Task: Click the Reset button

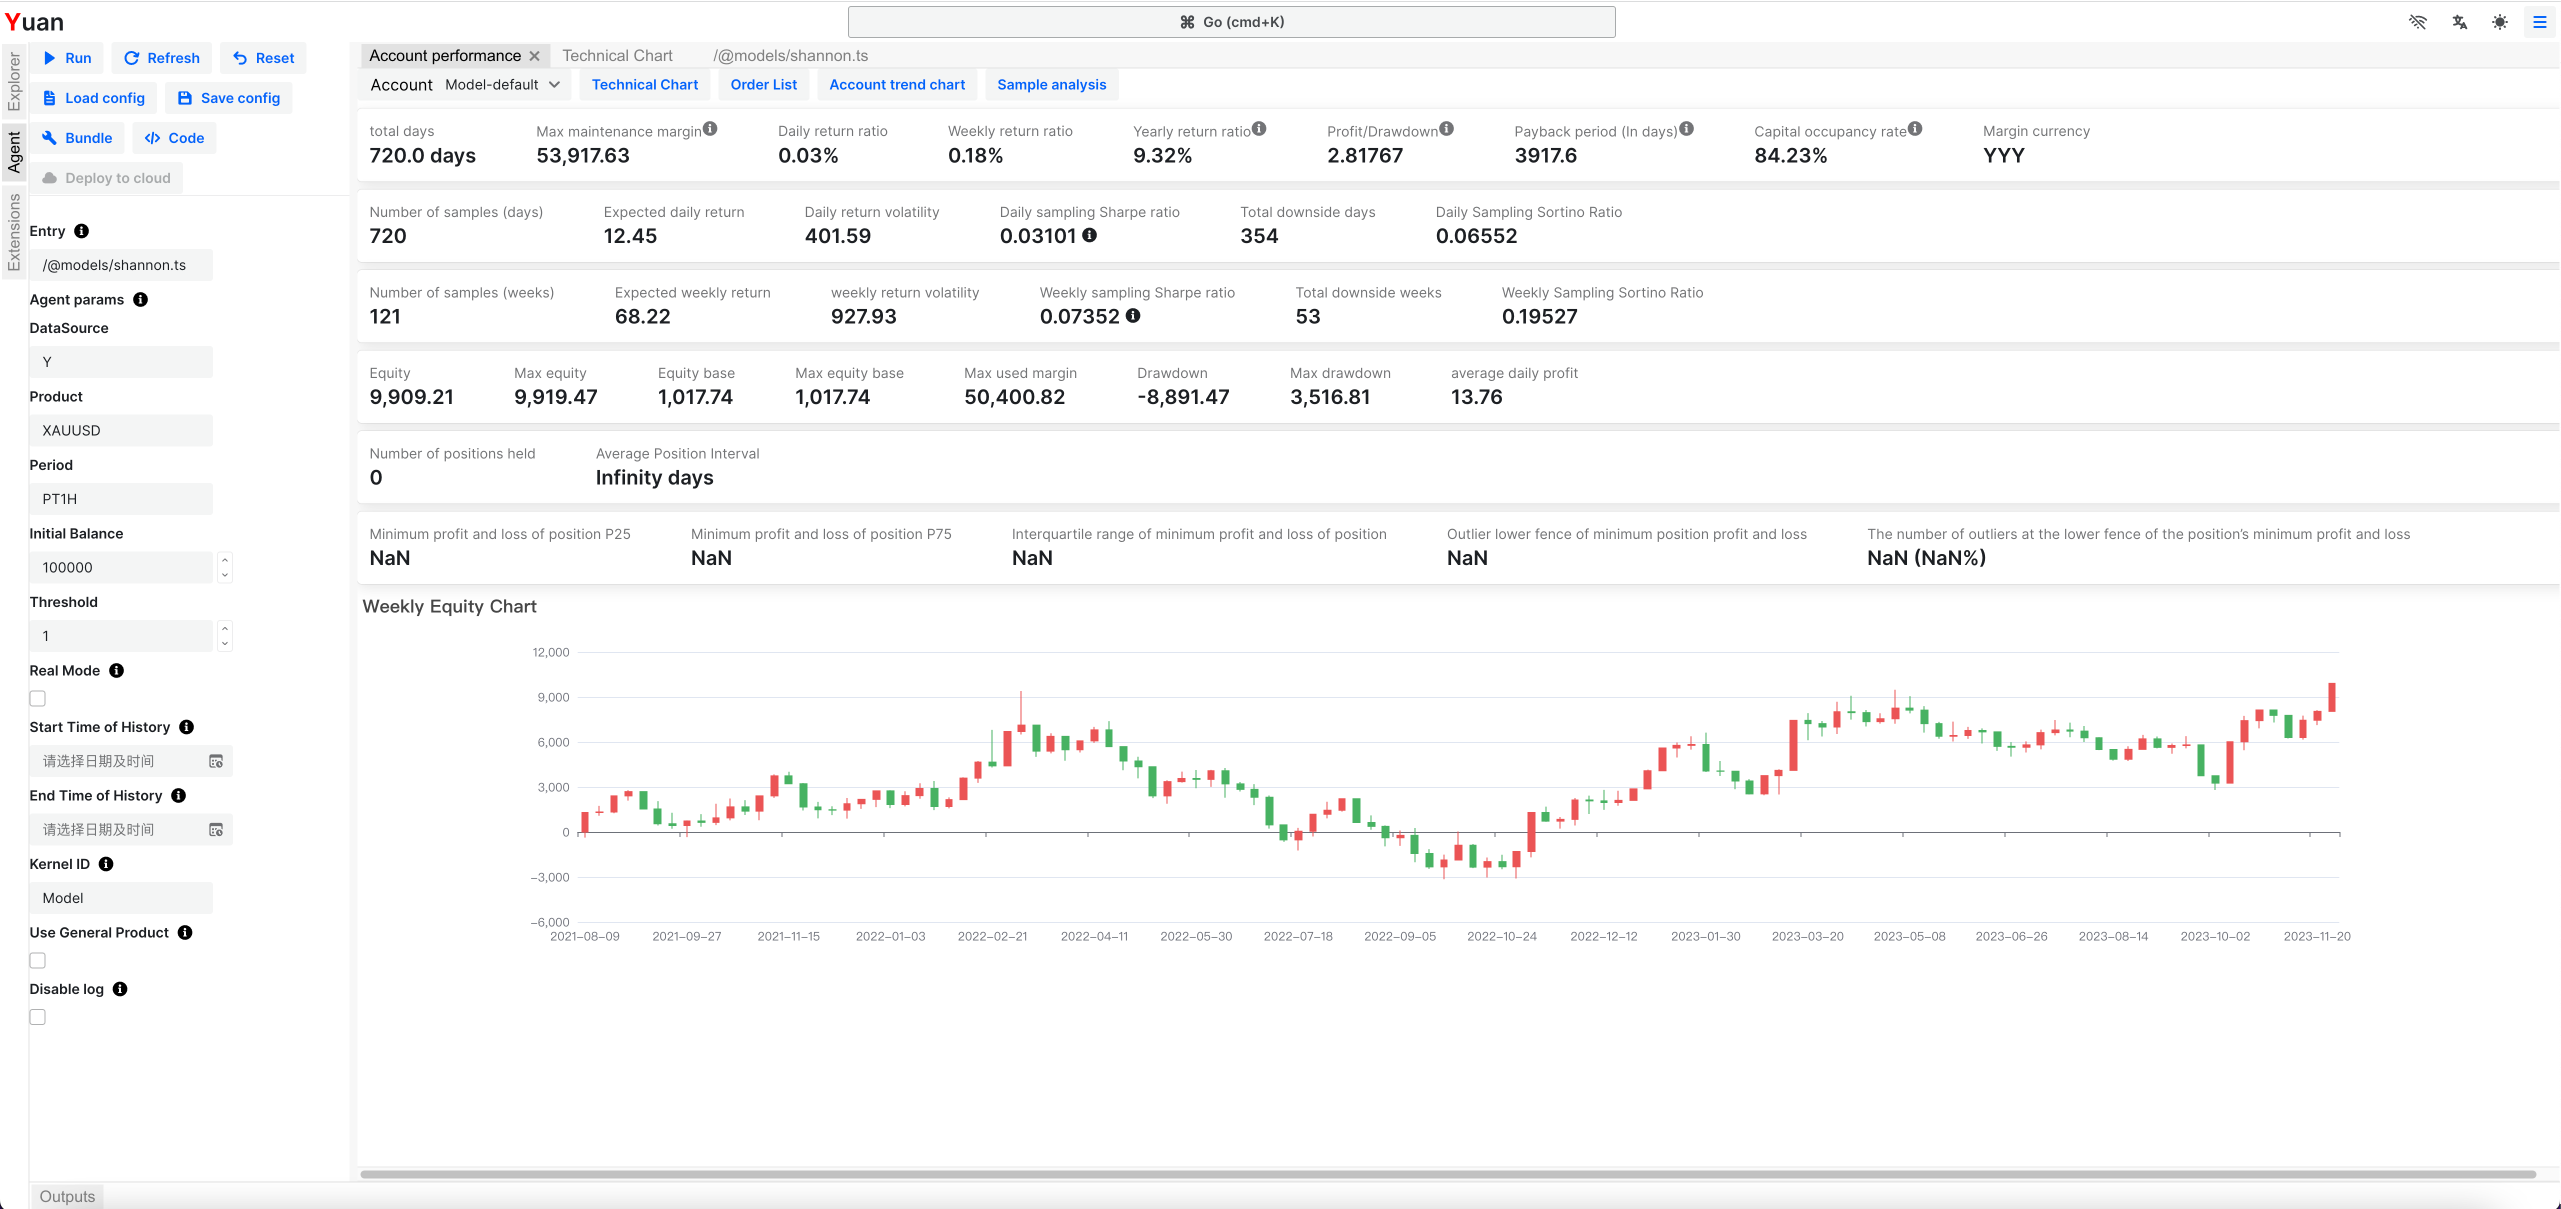Action: 263,58
